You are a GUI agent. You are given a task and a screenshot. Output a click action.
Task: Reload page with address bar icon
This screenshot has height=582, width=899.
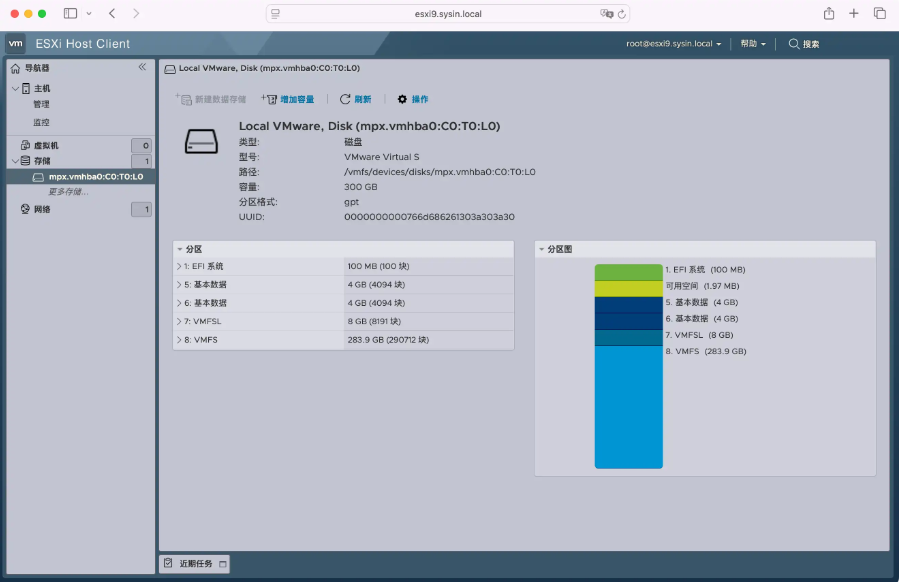pyautogui.click(x=622, y=14)
